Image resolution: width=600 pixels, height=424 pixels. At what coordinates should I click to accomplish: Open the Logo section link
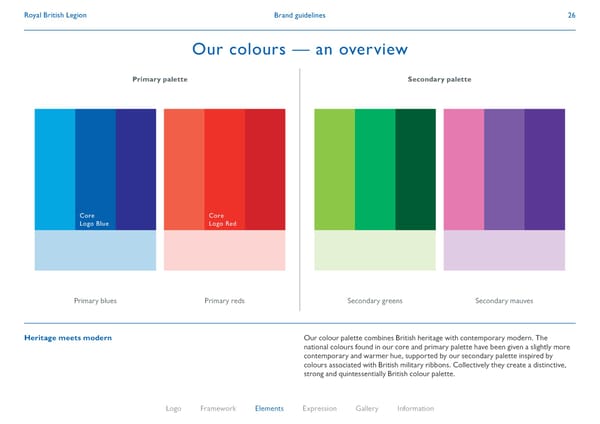174,408
